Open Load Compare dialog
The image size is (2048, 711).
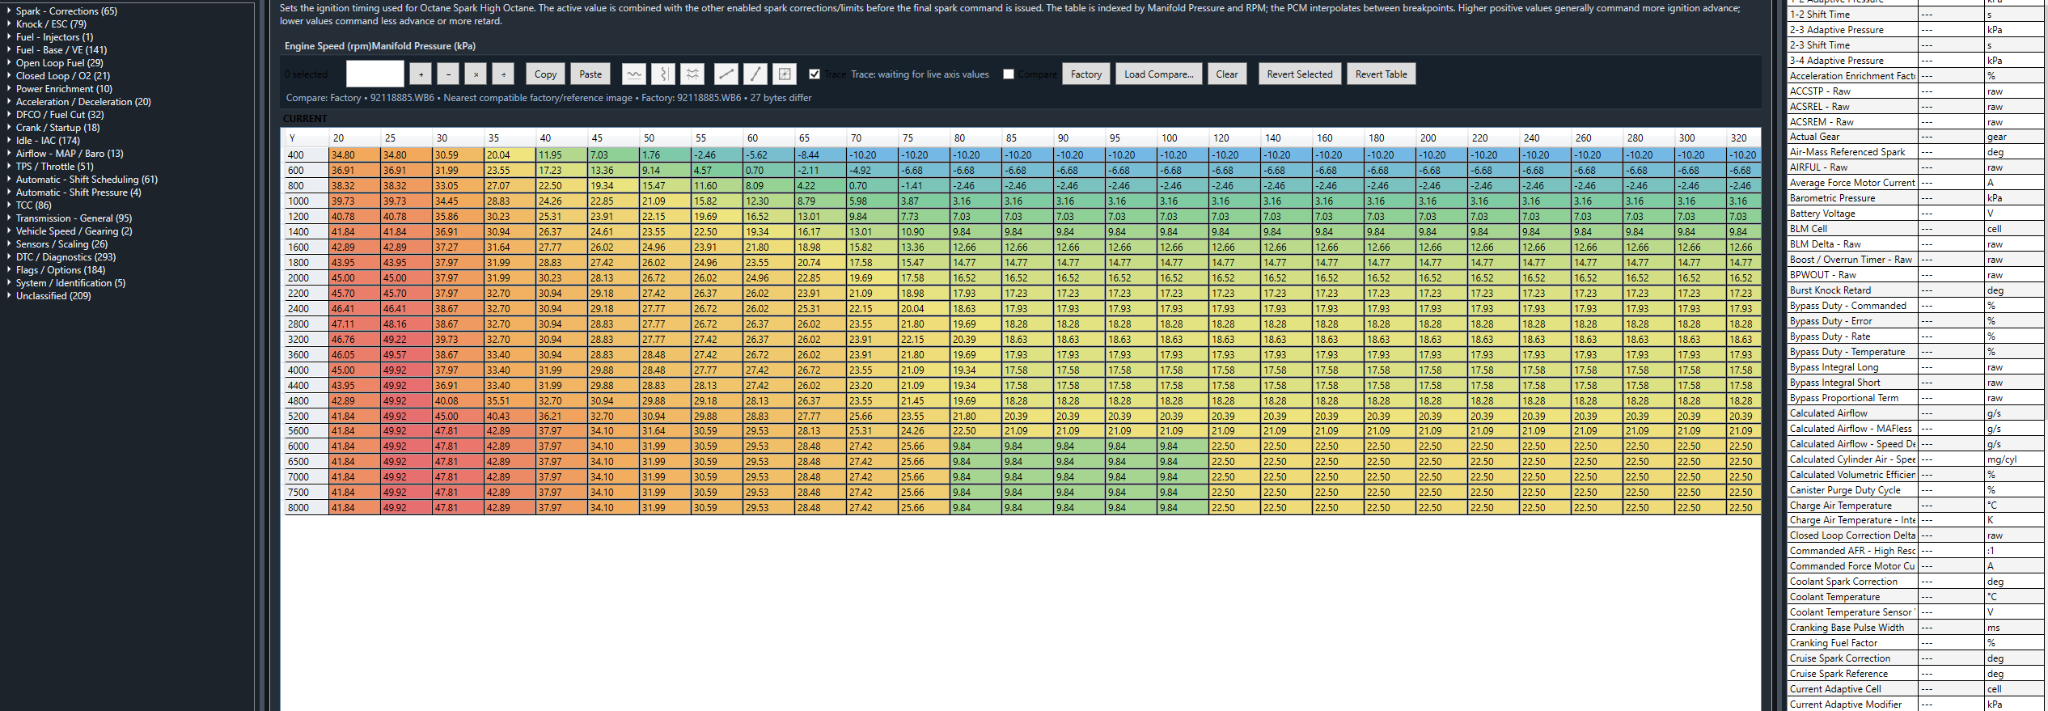pos(1158,74)
